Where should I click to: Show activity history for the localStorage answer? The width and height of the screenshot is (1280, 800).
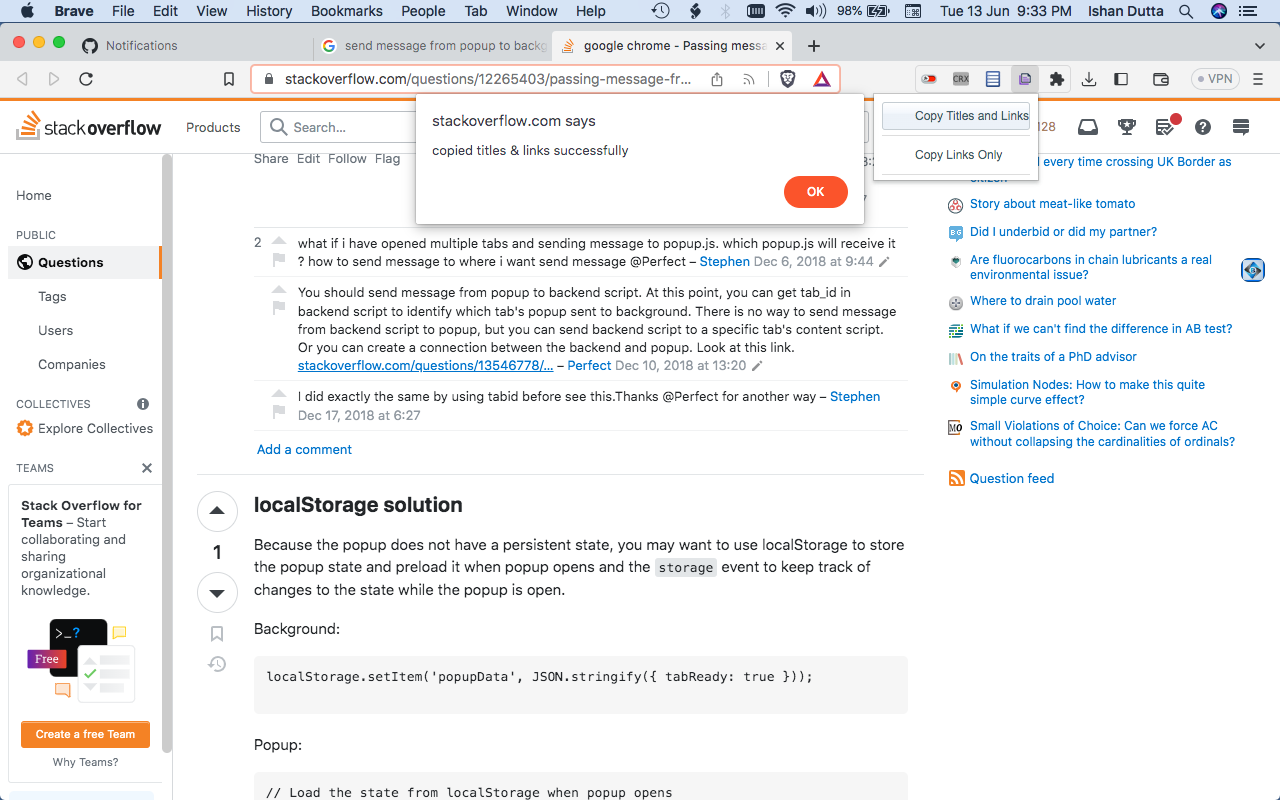217,664
